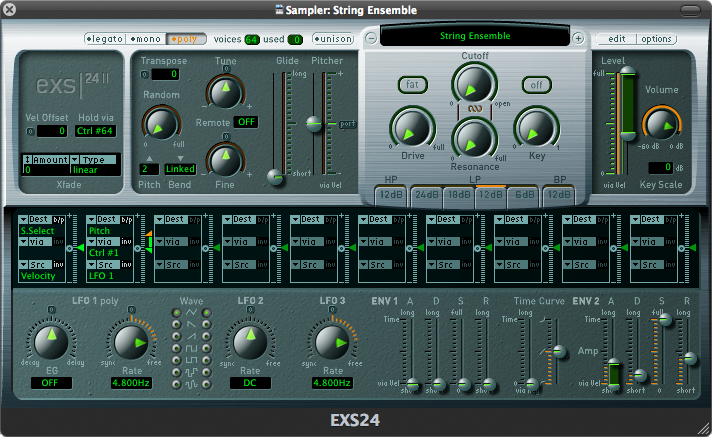
Task: Click the Fine tuning knob
Action: (x=225, y=159)
